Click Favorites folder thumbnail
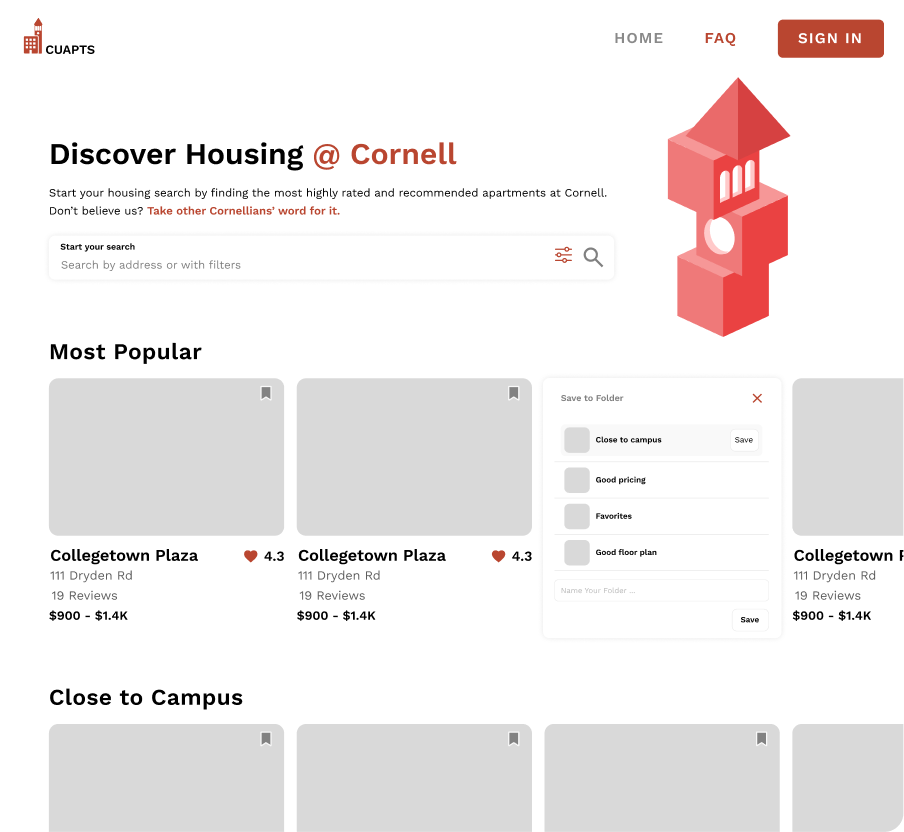 click(577, 517)
